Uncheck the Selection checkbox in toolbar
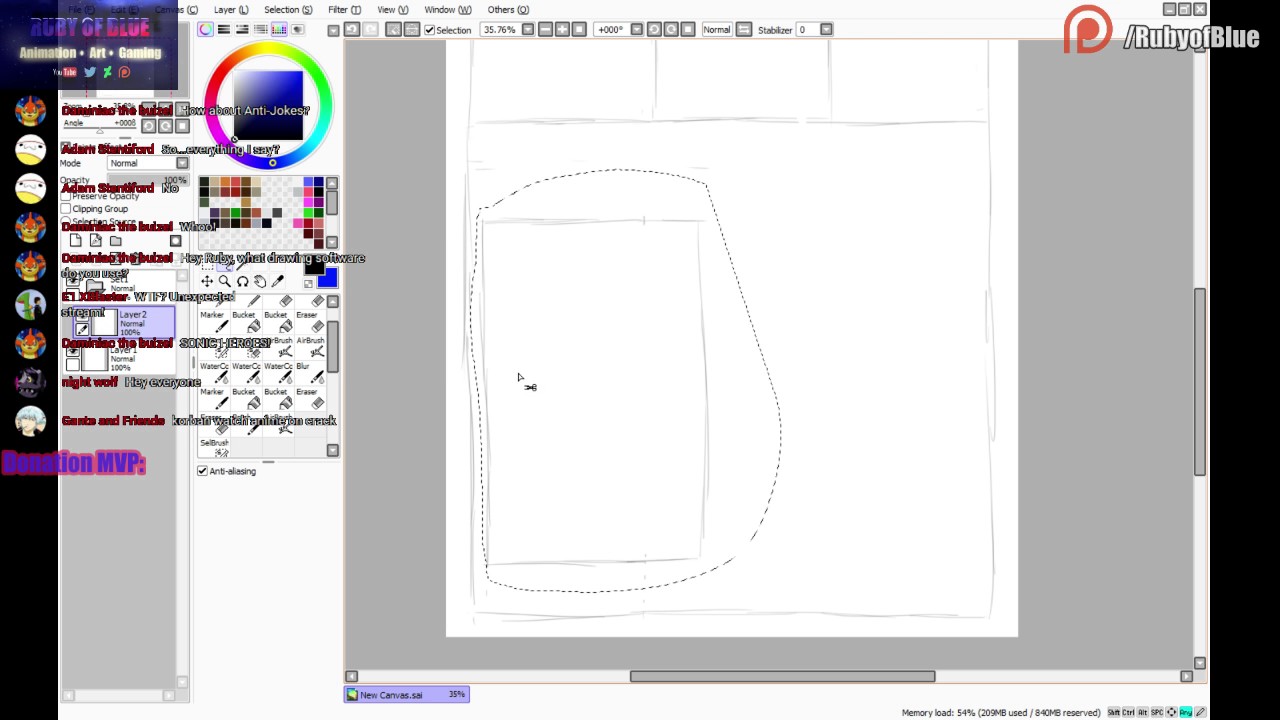 coord(430,30)
